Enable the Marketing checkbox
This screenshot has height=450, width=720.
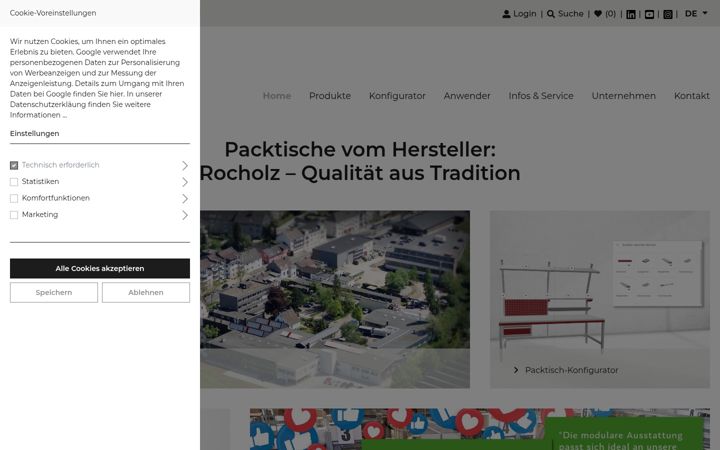(14, 215)
